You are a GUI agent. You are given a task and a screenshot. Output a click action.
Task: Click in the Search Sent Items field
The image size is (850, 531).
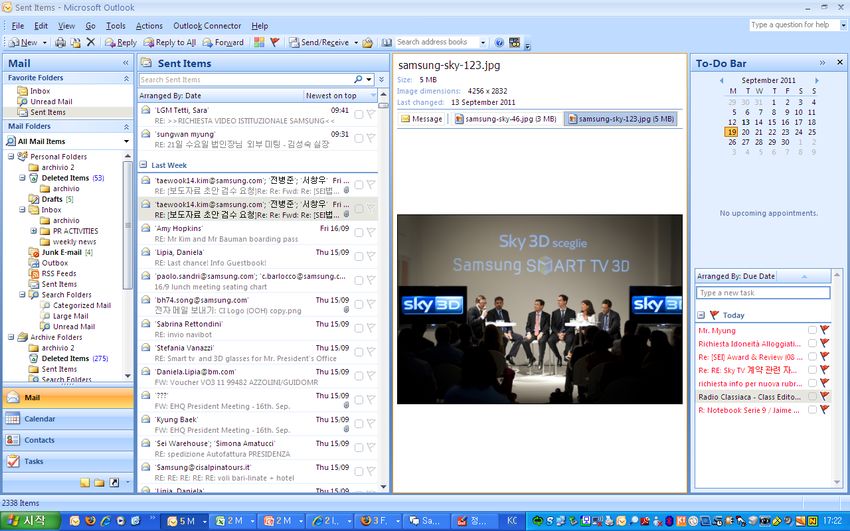247,80
